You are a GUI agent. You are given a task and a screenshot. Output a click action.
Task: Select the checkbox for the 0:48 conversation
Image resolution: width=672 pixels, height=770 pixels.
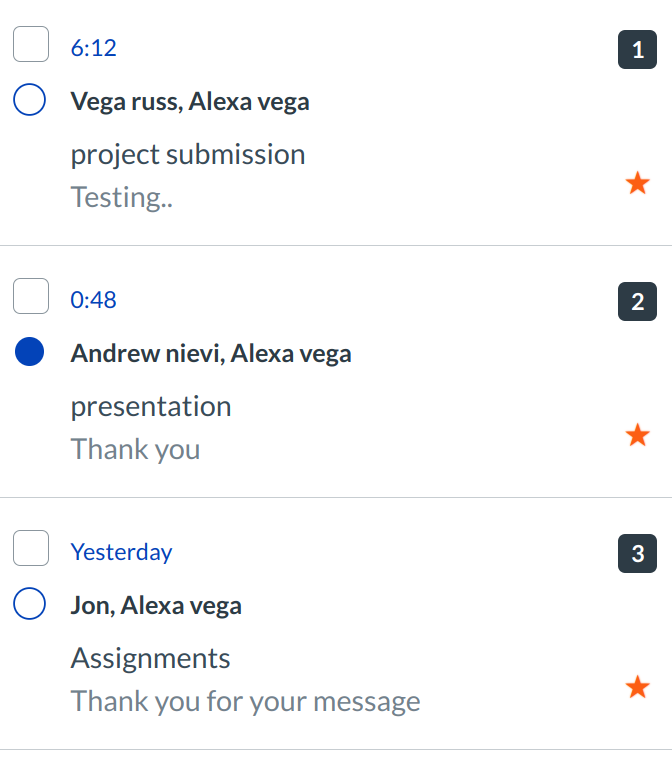click(x=31, y=297)
